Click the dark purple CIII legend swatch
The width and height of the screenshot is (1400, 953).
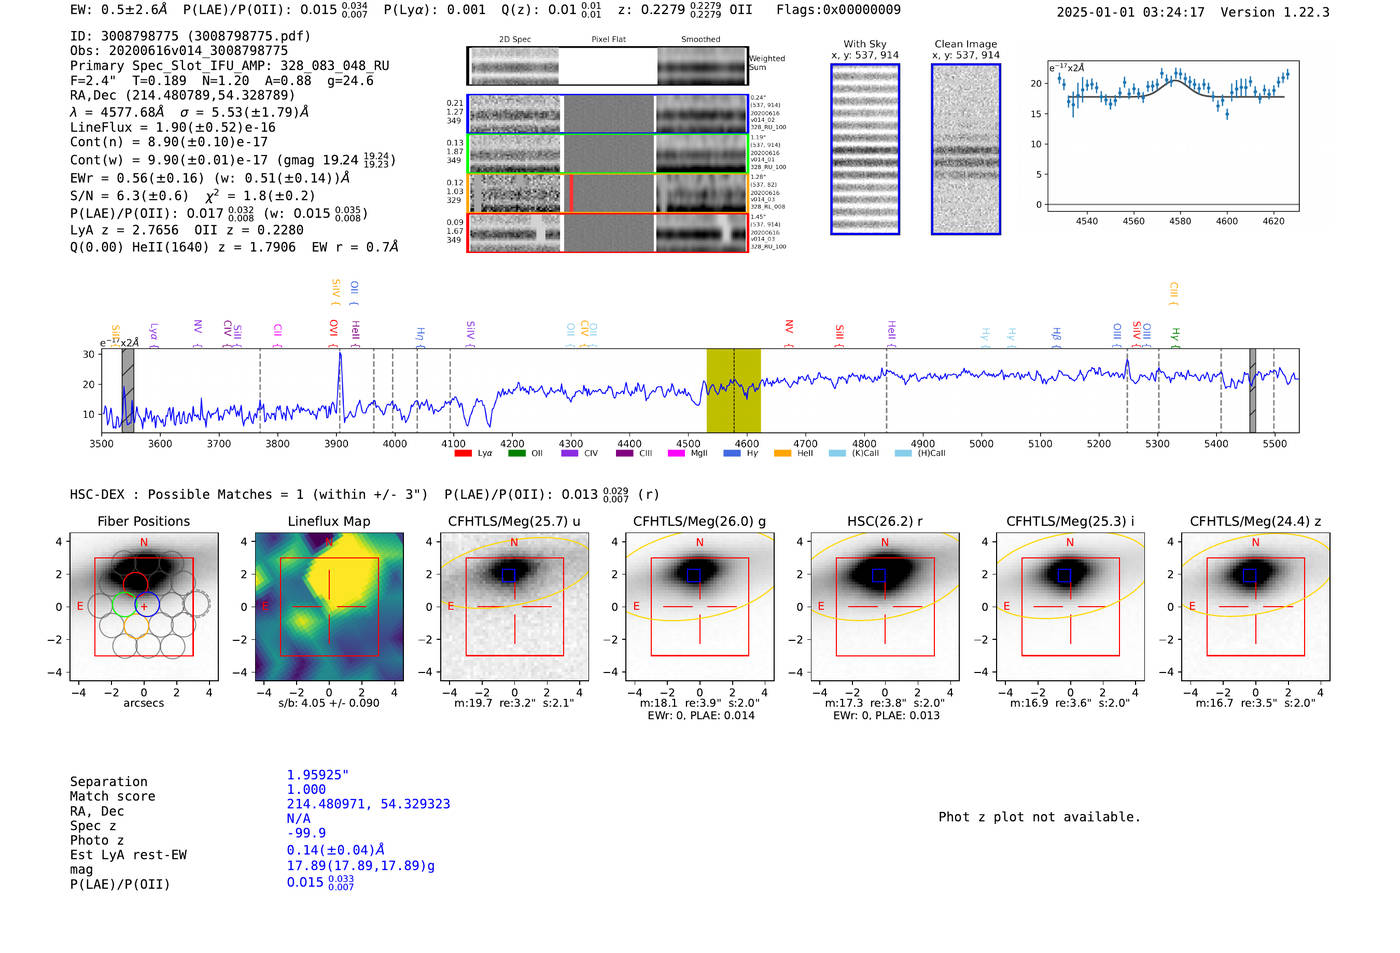[x=625, y=453]
